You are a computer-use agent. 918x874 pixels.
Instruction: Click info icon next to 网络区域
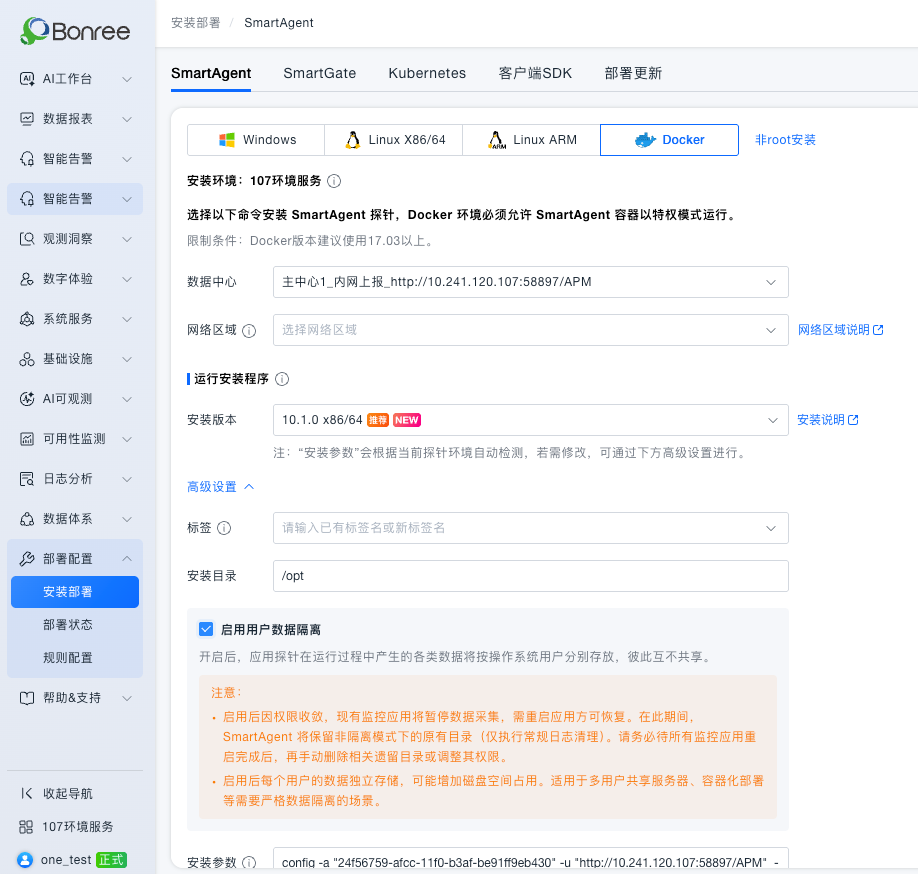click(249, 331)
